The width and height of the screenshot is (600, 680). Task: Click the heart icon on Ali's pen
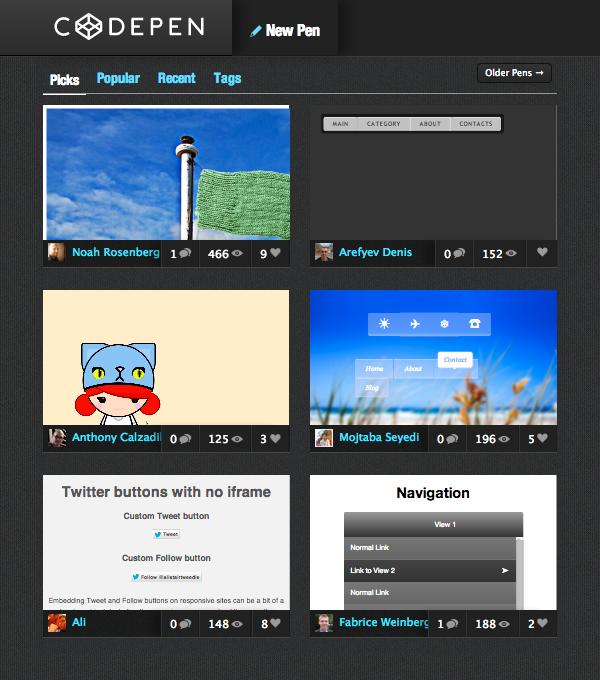[x=275, y=624]
